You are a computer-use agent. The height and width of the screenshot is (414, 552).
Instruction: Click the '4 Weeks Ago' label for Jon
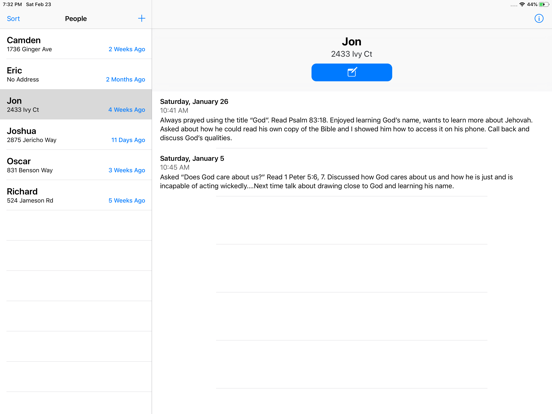[x=127, y=110]
